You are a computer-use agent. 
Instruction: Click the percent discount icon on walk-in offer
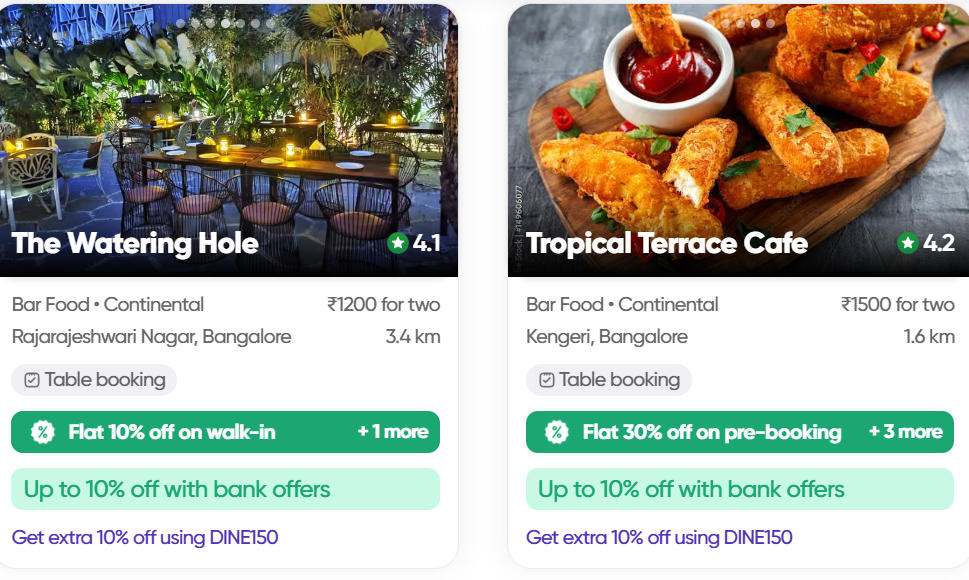[43, 432]
